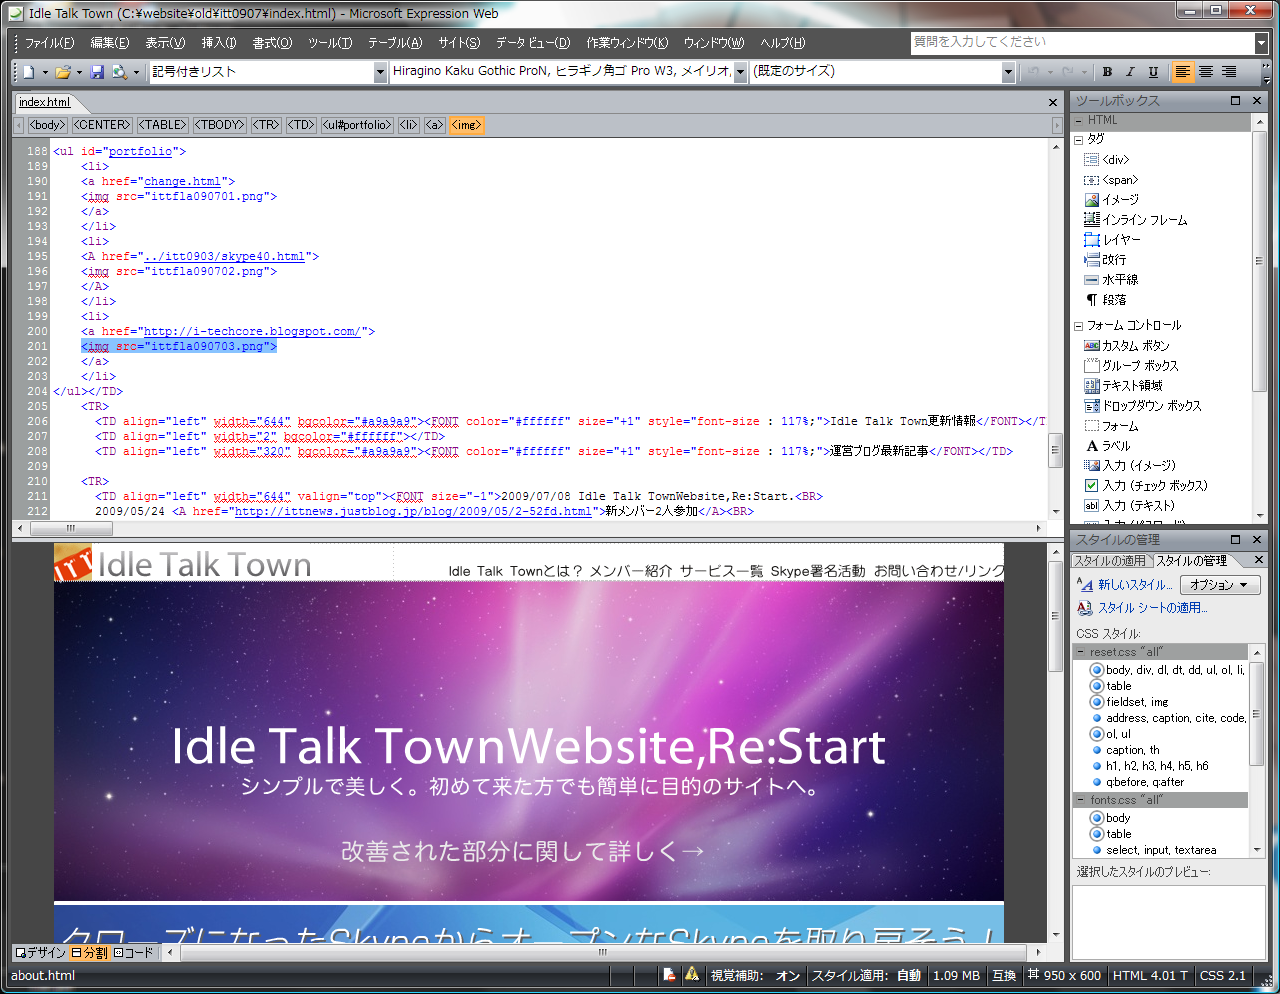
Task: Open the New Document dropdown arrow
Action: click(x=45, y=72)
